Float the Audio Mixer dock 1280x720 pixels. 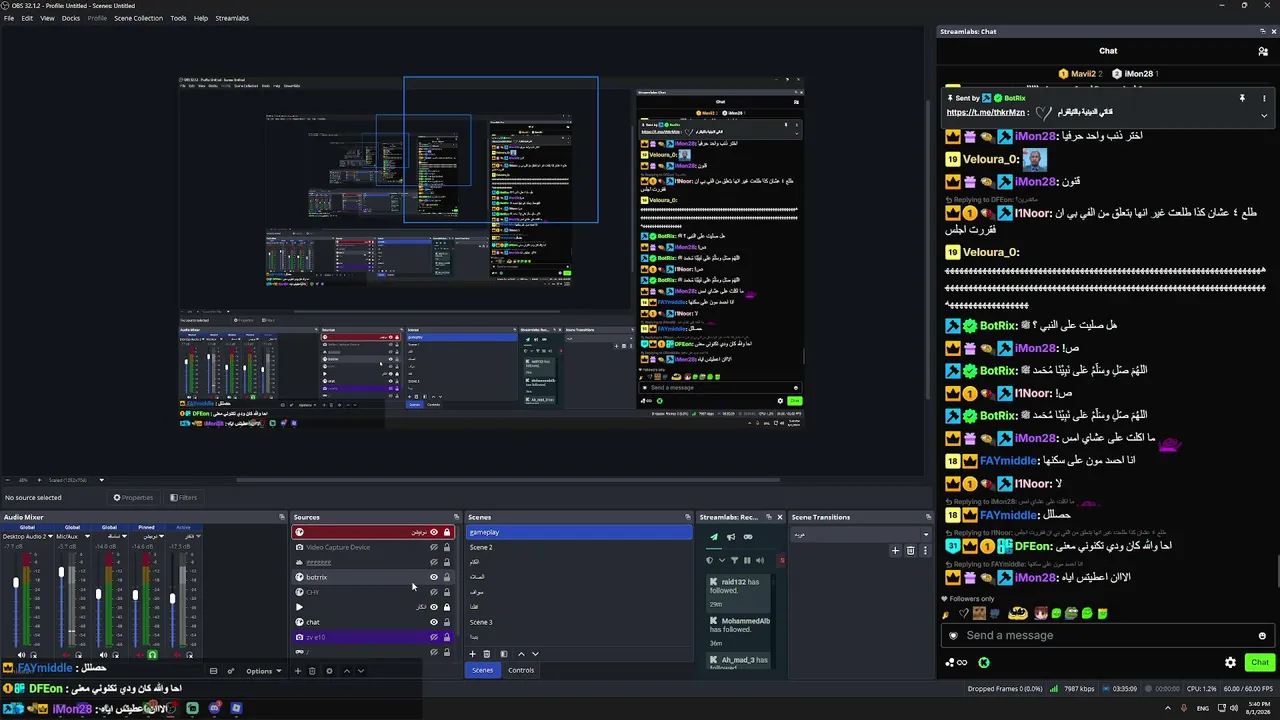point(282,517)
